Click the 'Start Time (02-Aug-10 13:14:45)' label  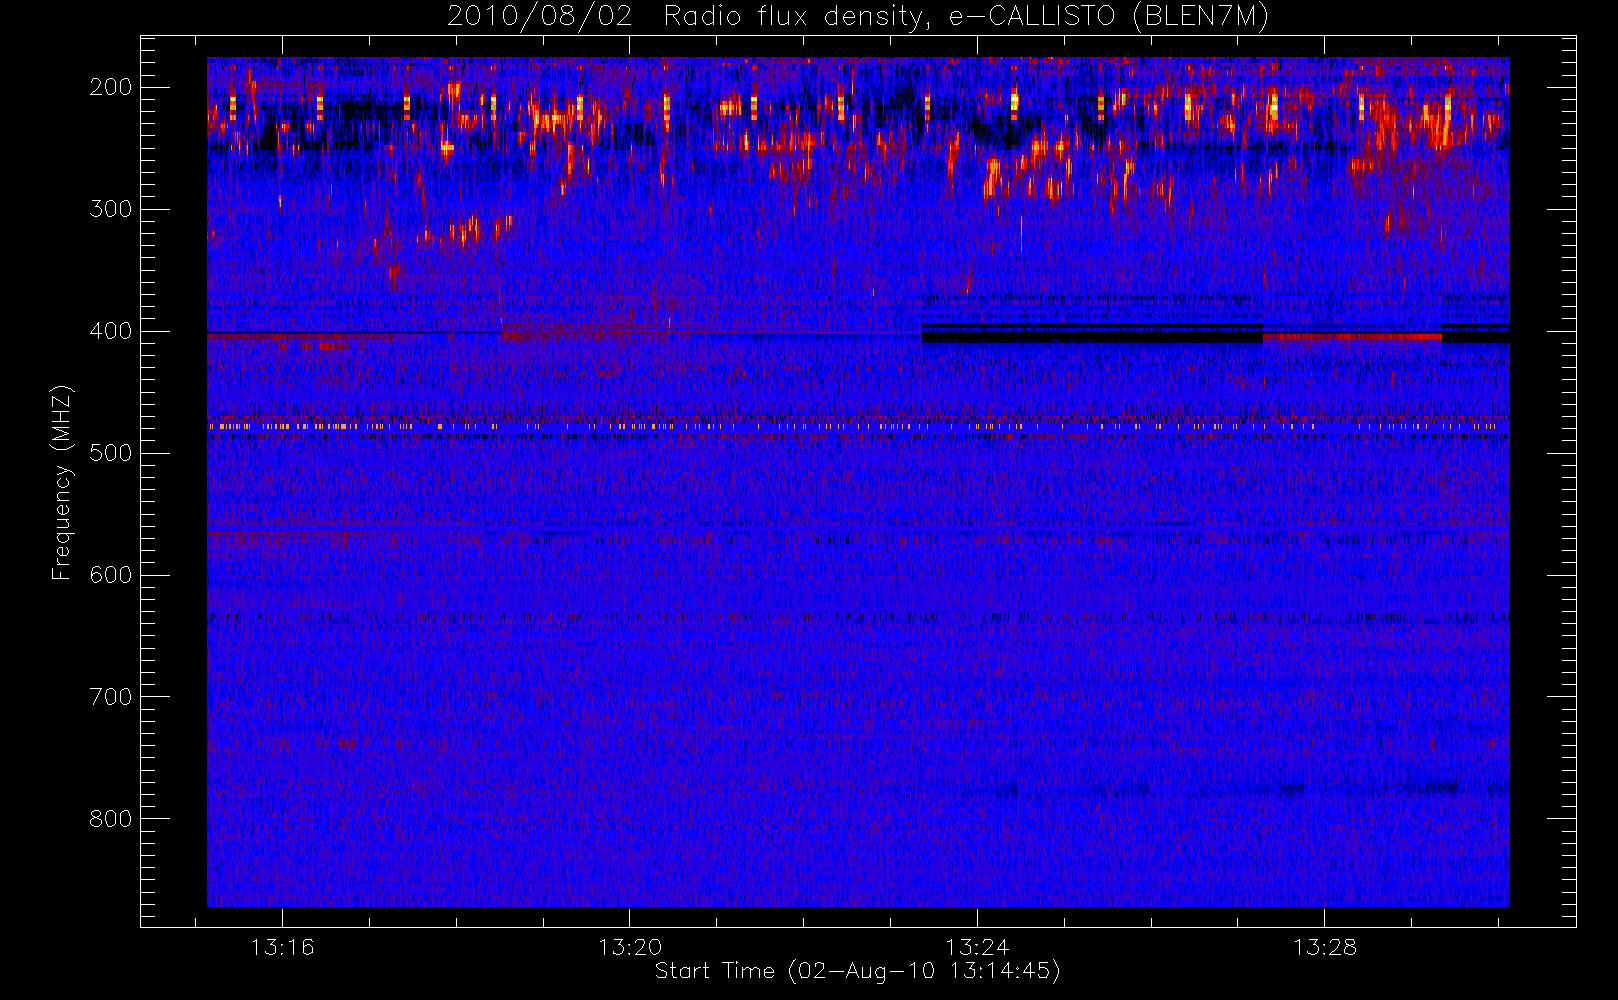857,971
